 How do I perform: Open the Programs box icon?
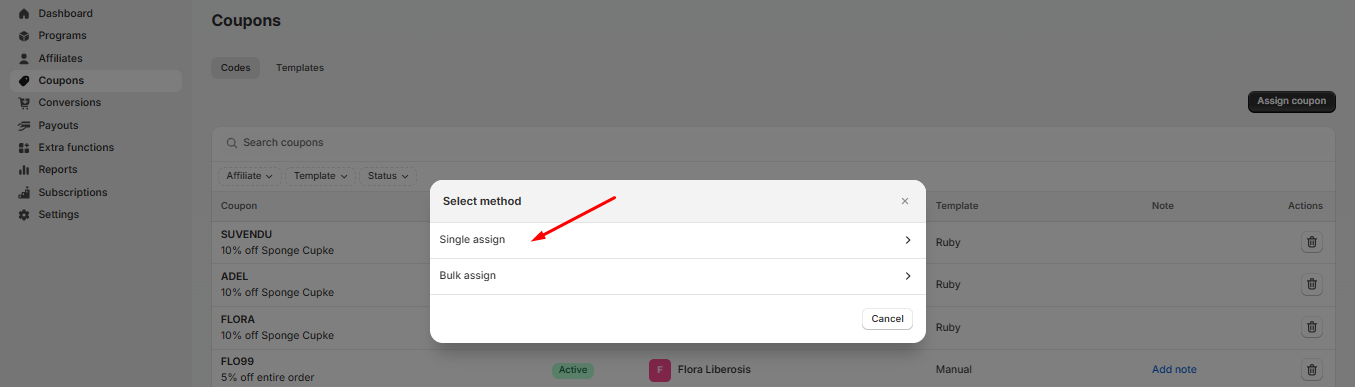click(x=24, y=36)
